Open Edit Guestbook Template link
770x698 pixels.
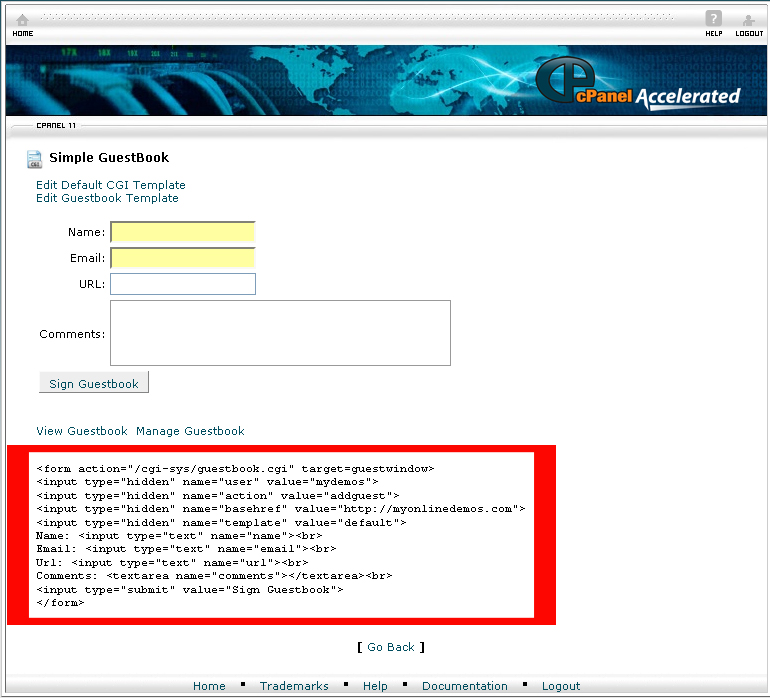tap(108, 198)
